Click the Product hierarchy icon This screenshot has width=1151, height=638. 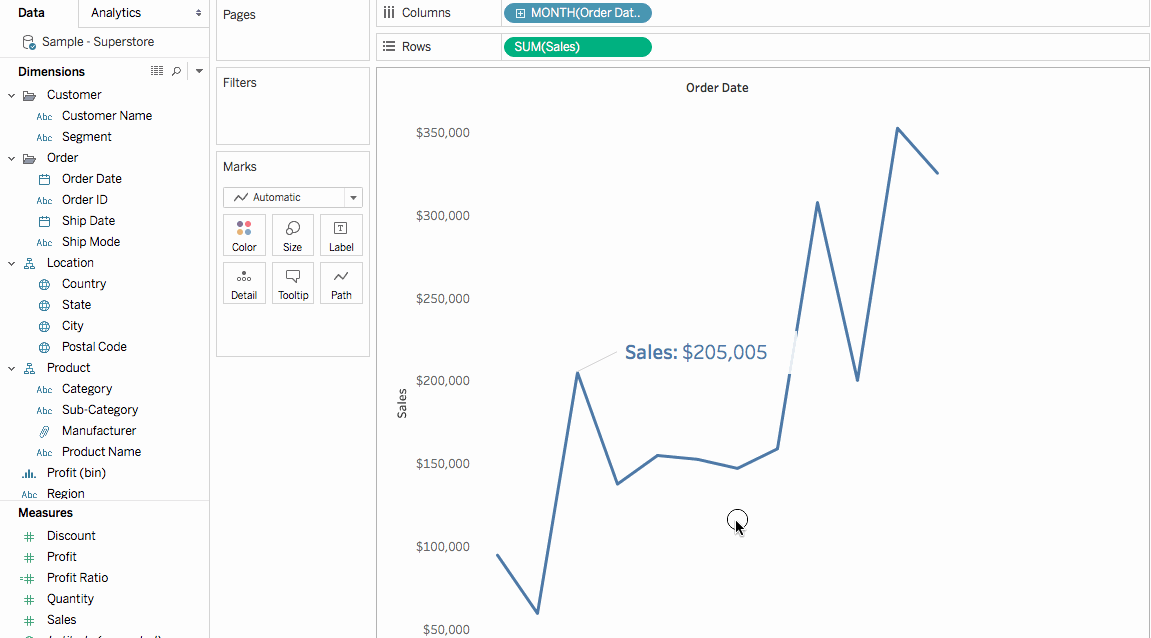(x=29, y=369)
